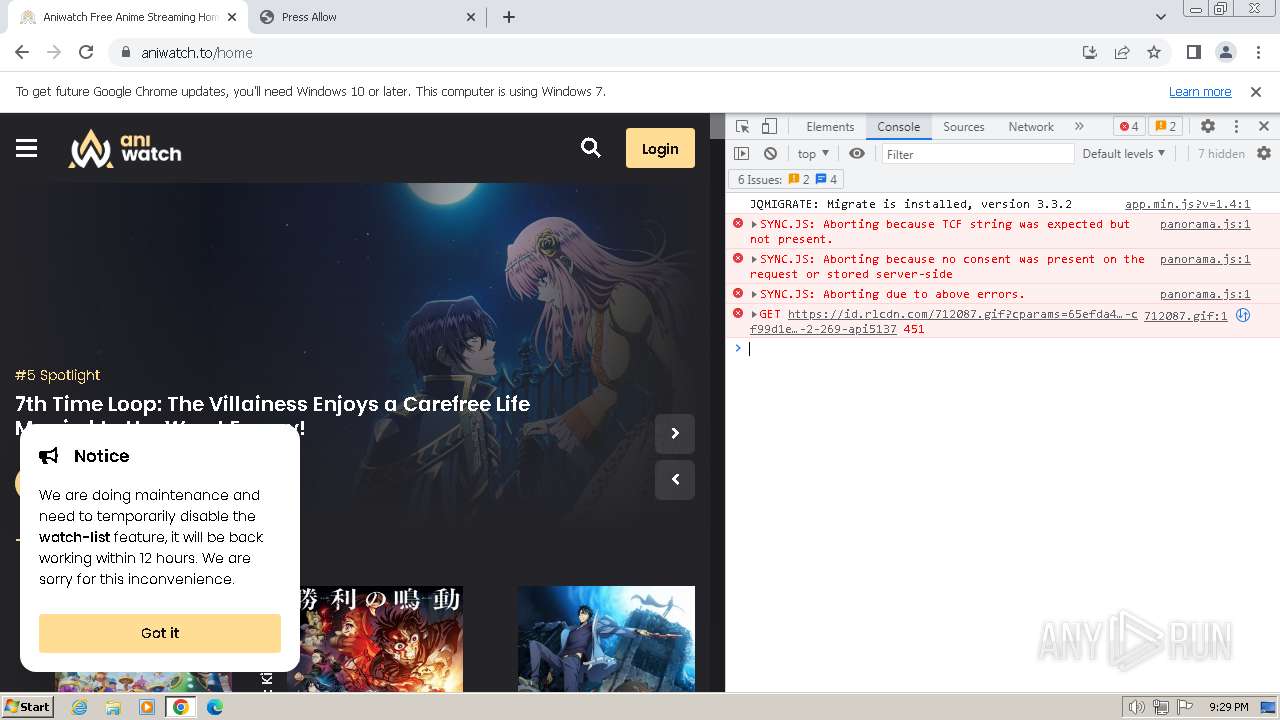Go back with the browser back arrow
Image resolution: width=1280 pixels, height=720 pixels.
pyautogui.click(x=22, y=52)
